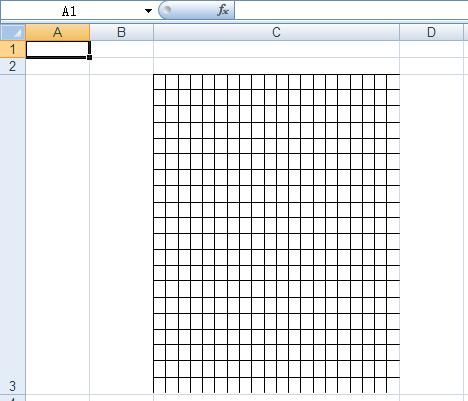Click cell D2
The width and height of the screenshot is (468, 401).
click(x=431, y=66)
